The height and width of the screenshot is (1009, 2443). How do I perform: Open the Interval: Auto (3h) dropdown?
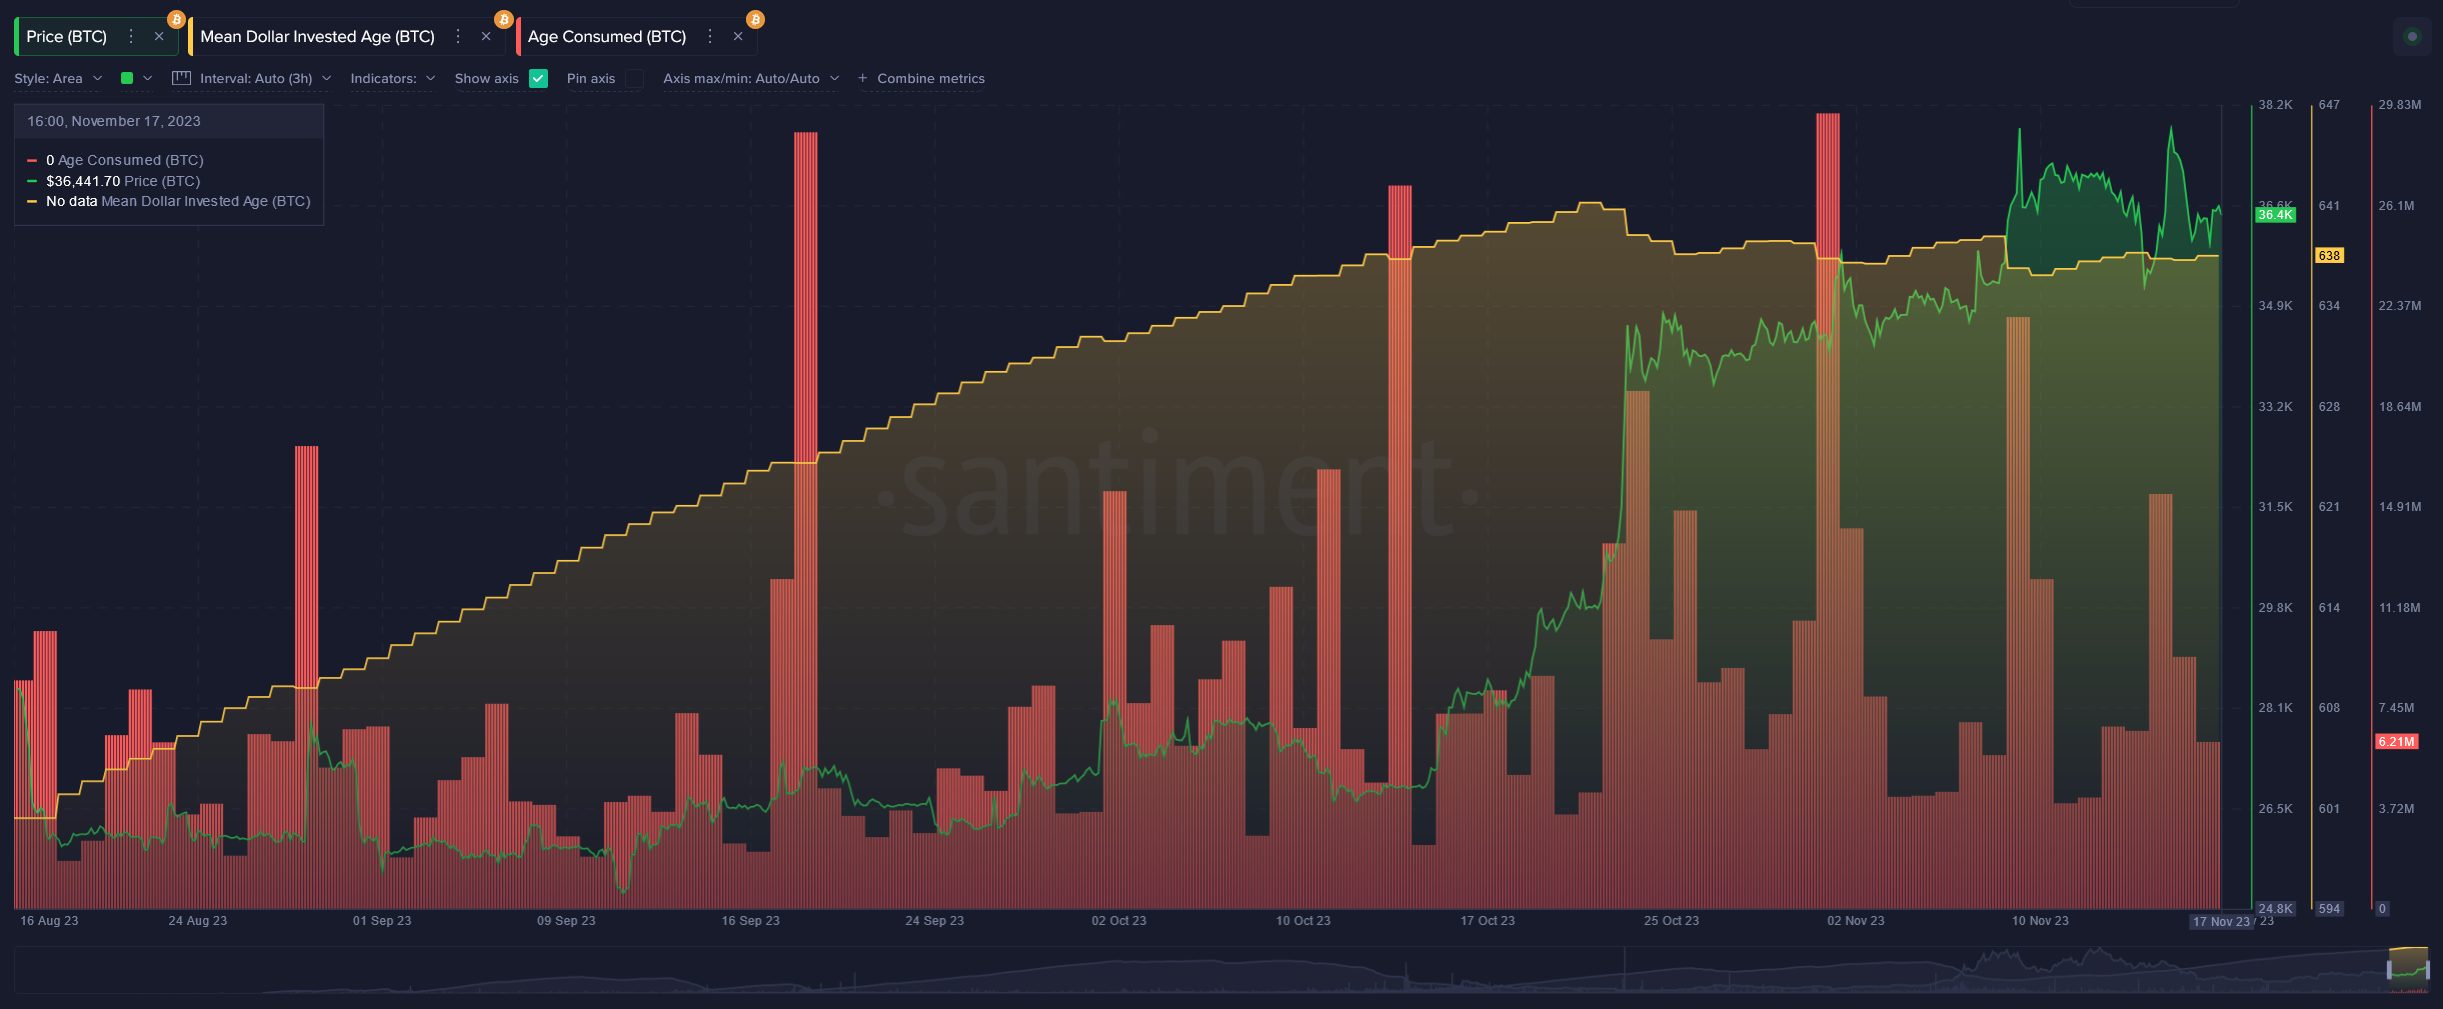(265, 78)
